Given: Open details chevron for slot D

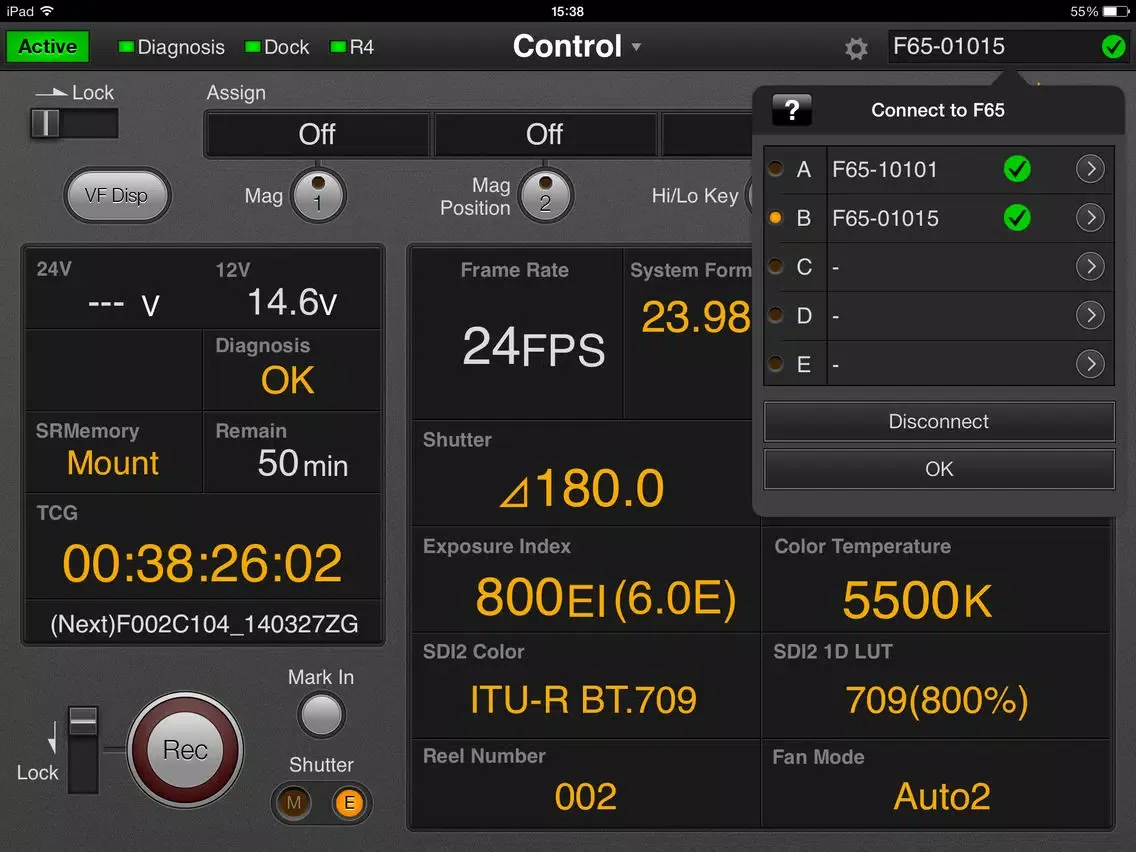Looking at the screenshot, I should [1090, 315].
